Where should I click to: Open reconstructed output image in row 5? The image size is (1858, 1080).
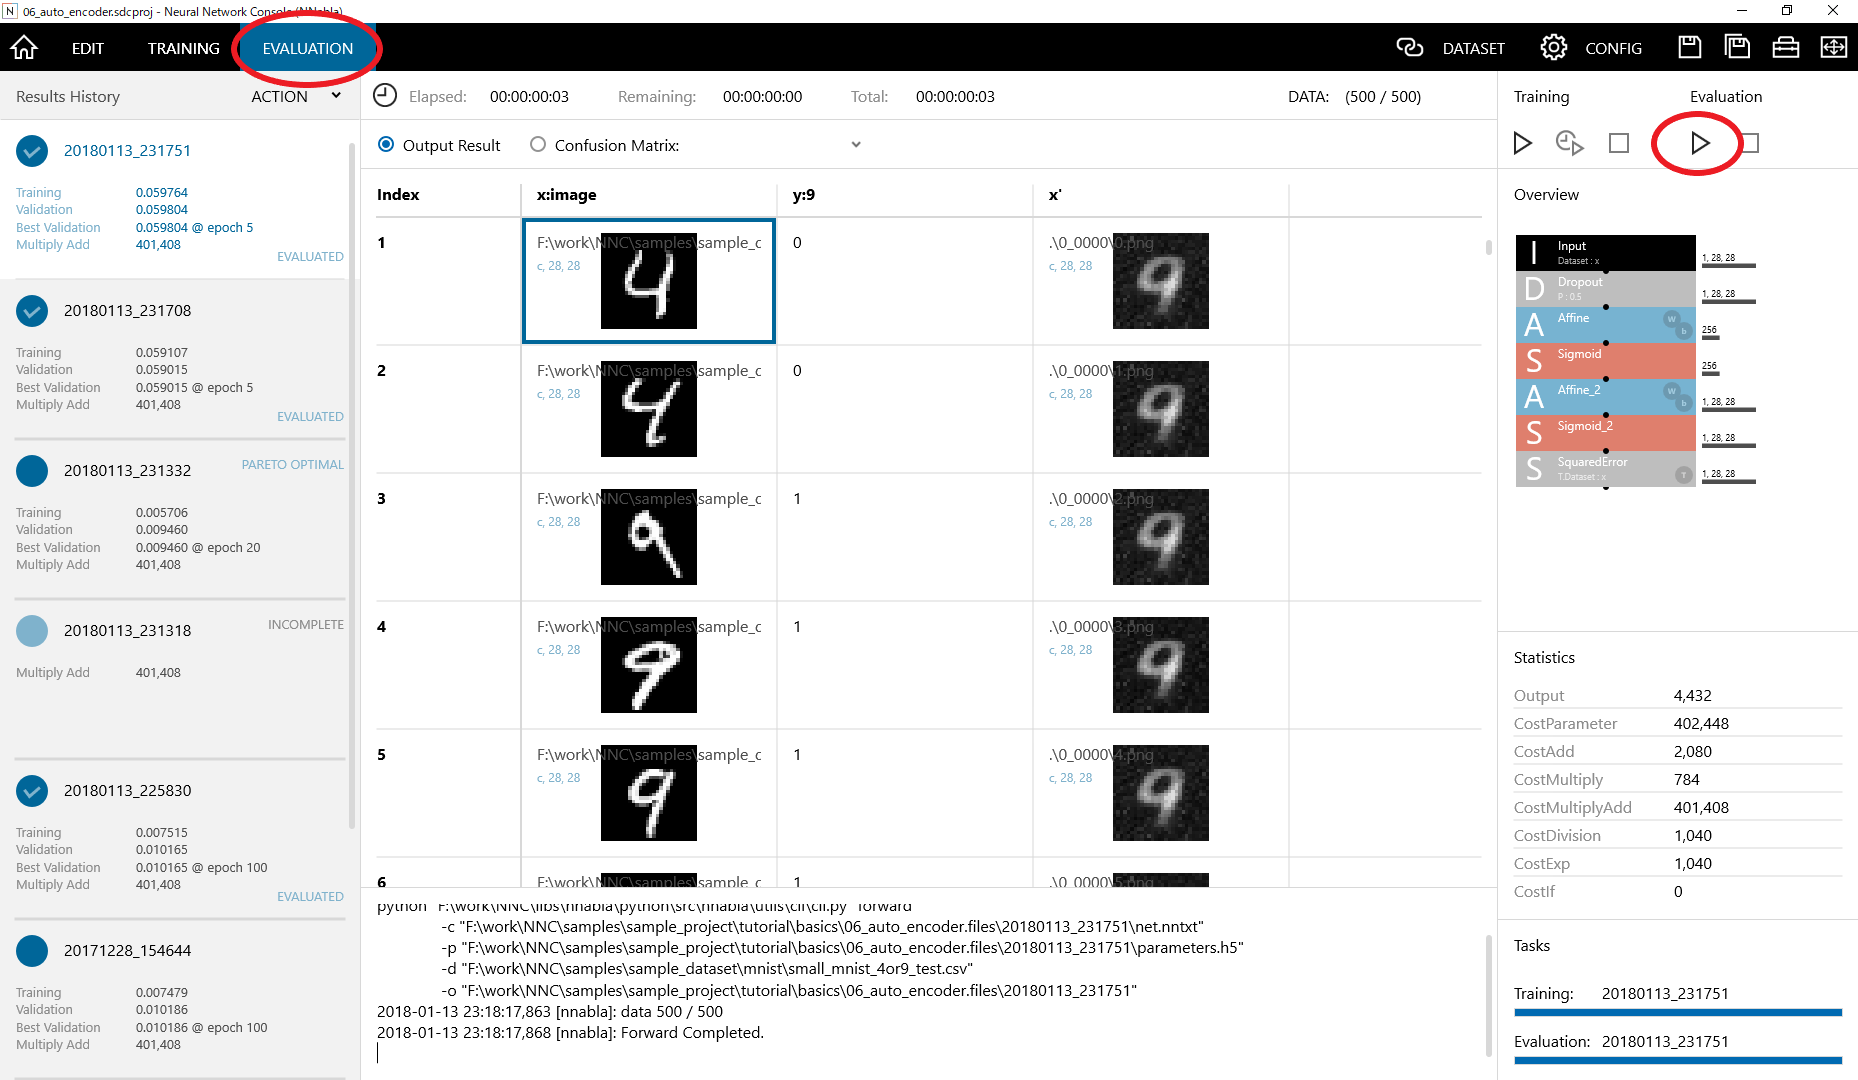pos(1161,793)
